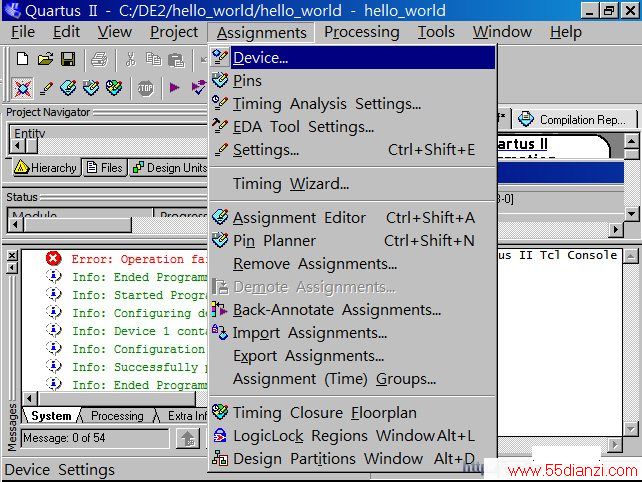Click down scroll arrow in Tcl Console
This screenshot has width=642, height=482.
pos(631,429)
